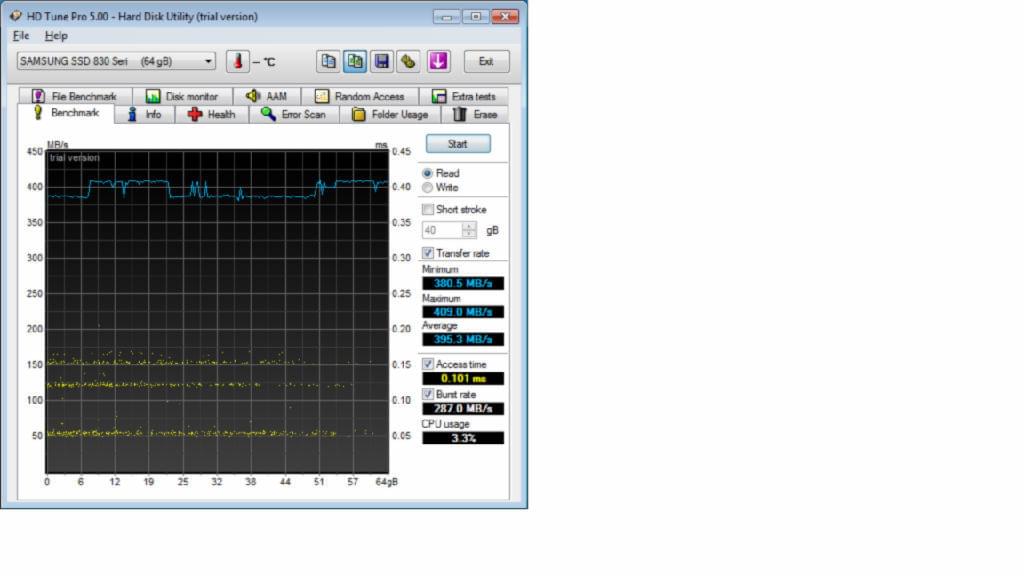Screen dimensions: 1024x576
Task: Open the Error Scan tab
Action: [x=295, y=114]
